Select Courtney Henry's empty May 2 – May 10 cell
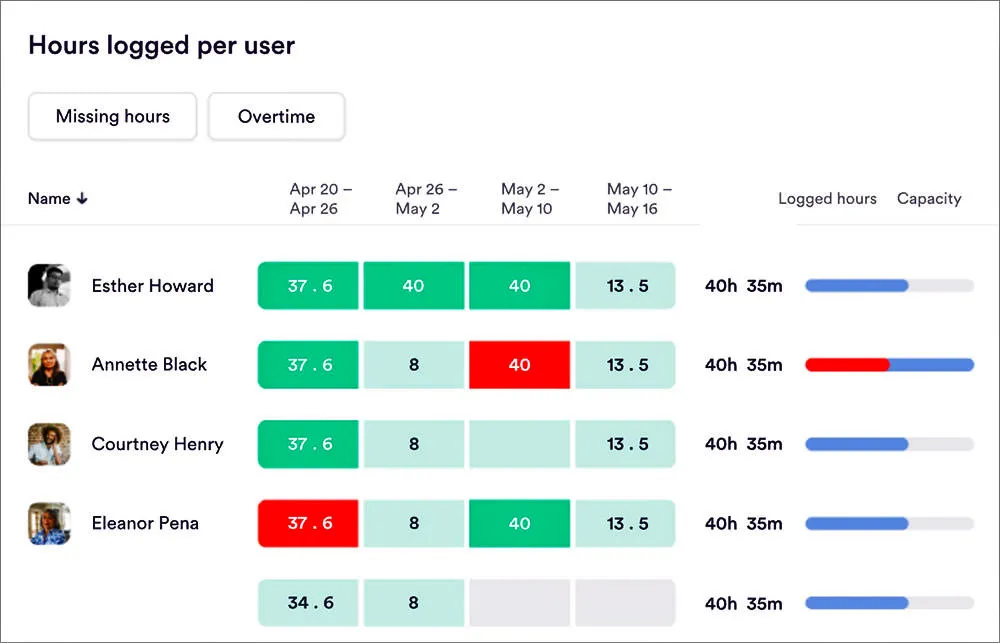This screenshot has height=643, width=1000. 519,444
